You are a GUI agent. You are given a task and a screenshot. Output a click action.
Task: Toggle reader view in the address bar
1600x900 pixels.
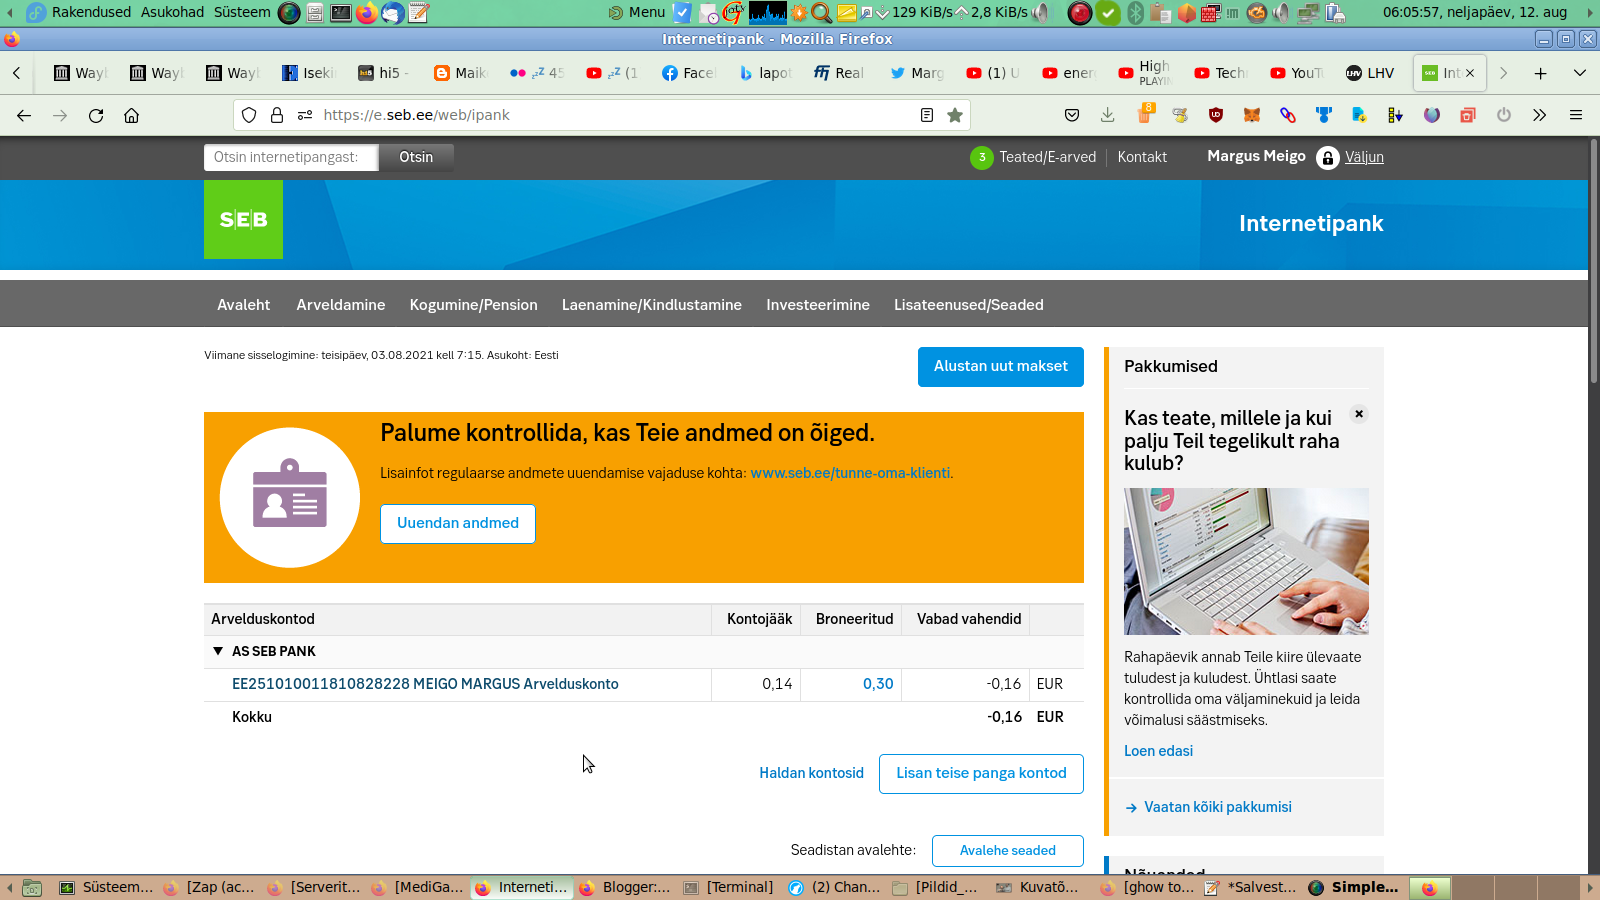[x=927, y=115]
